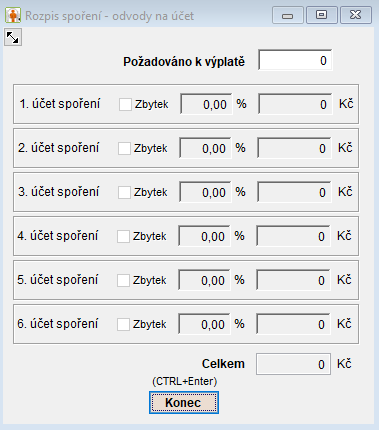379x430 pixels.
Task: Focus Kč amount field of 4. účet spoření
Action: pos(293,236)
